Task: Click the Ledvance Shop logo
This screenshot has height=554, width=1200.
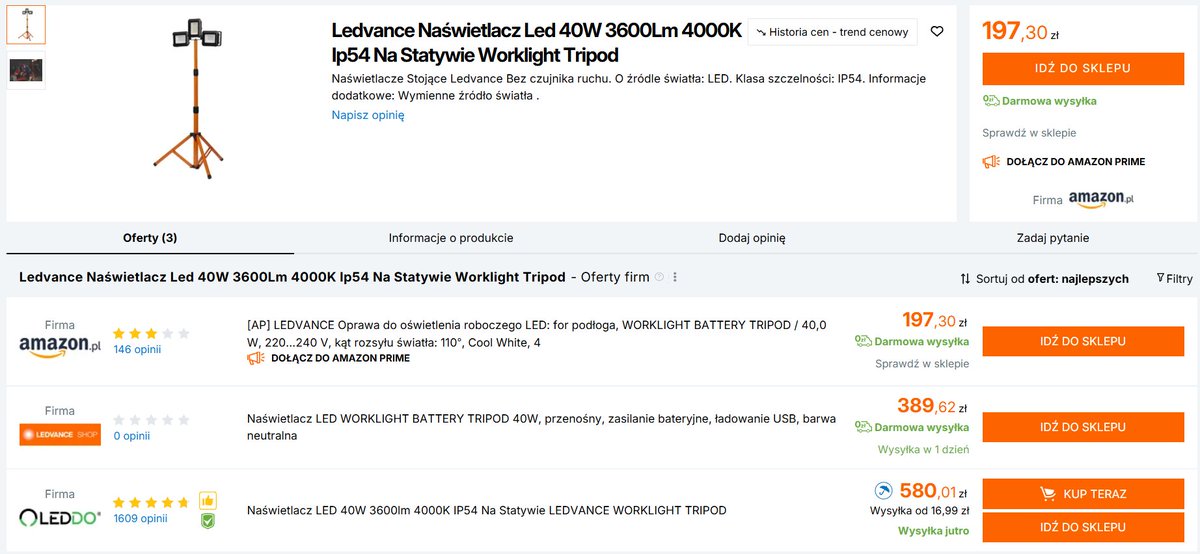Action: click(x=60, y=434)
